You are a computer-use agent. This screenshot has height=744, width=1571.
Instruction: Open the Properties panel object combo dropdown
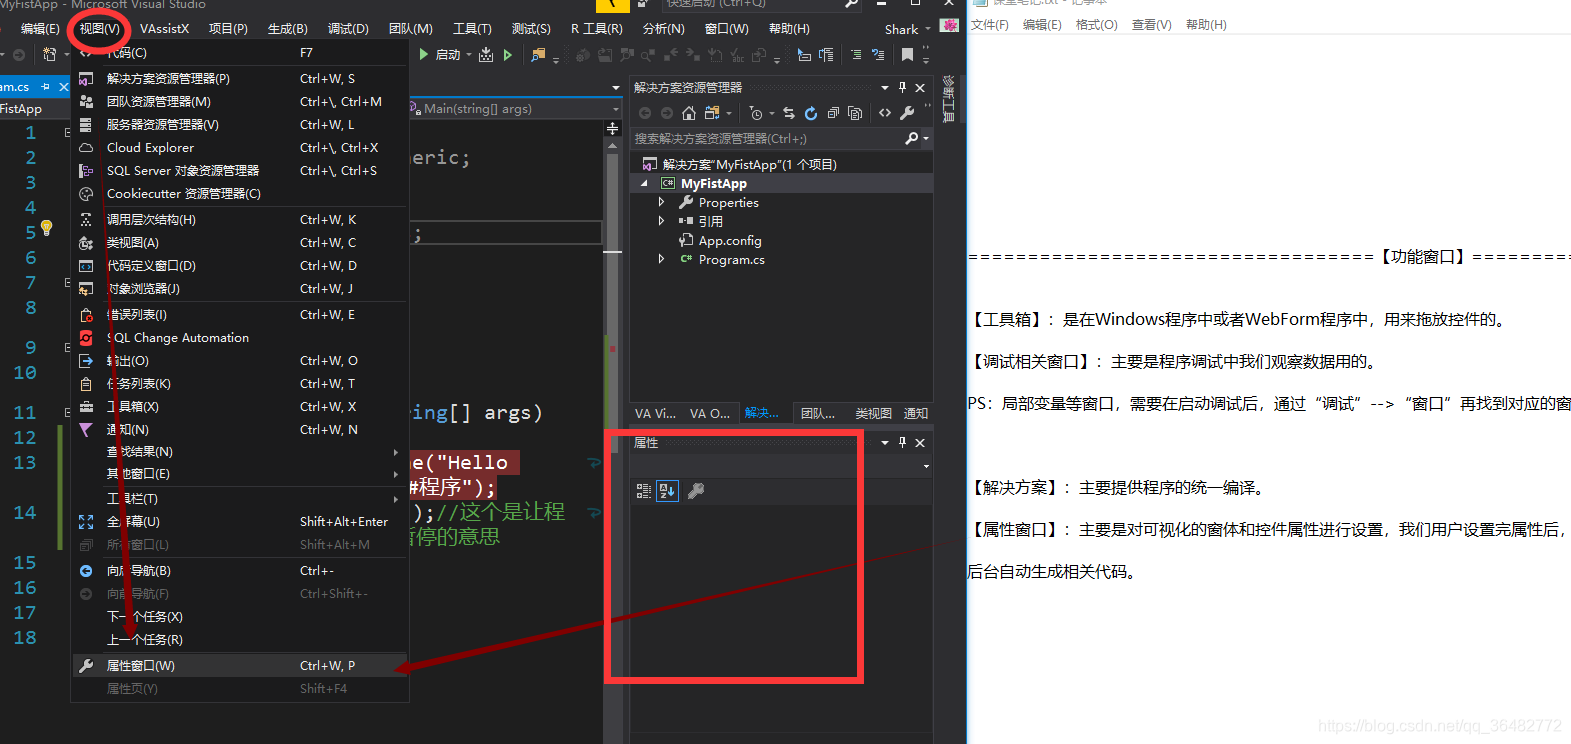tap(926, 466)
